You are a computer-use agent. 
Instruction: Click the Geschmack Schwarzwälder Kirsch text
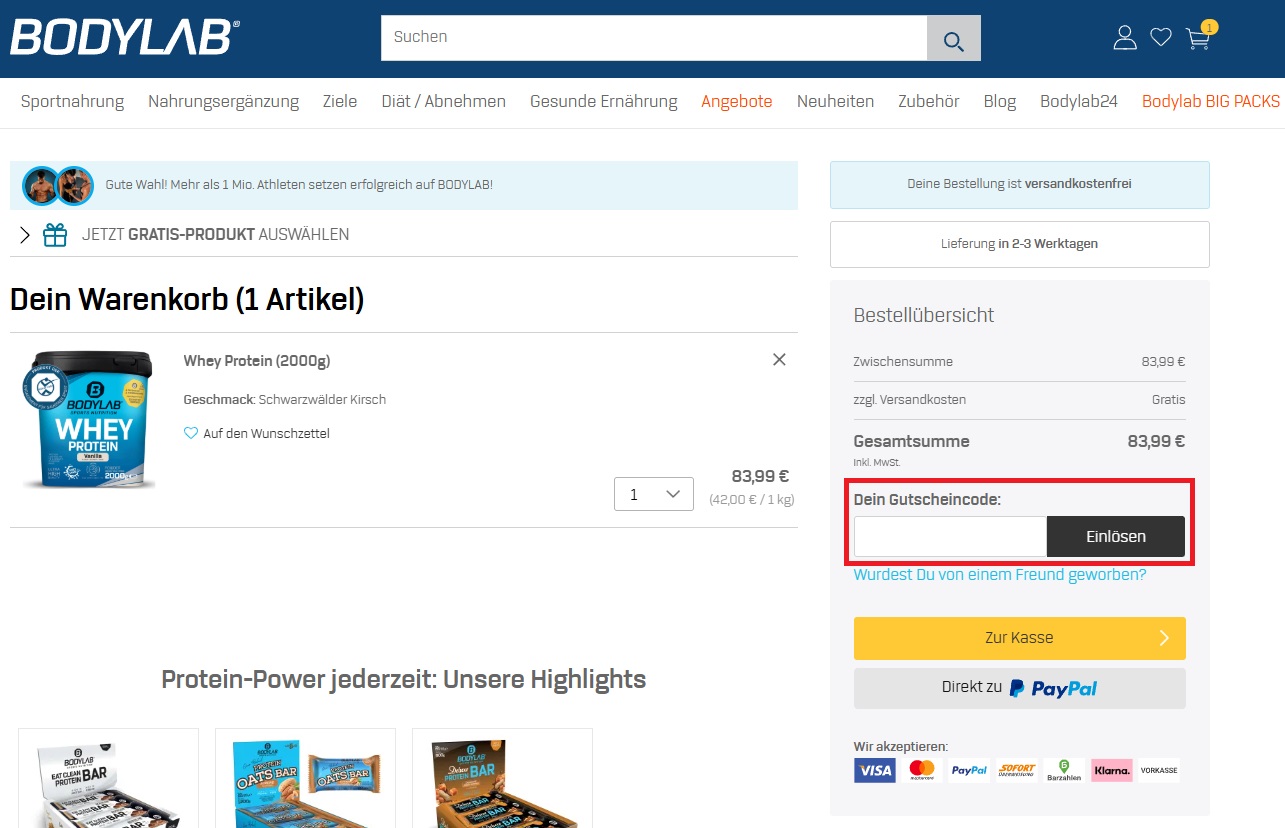click(x=285, y=399)
